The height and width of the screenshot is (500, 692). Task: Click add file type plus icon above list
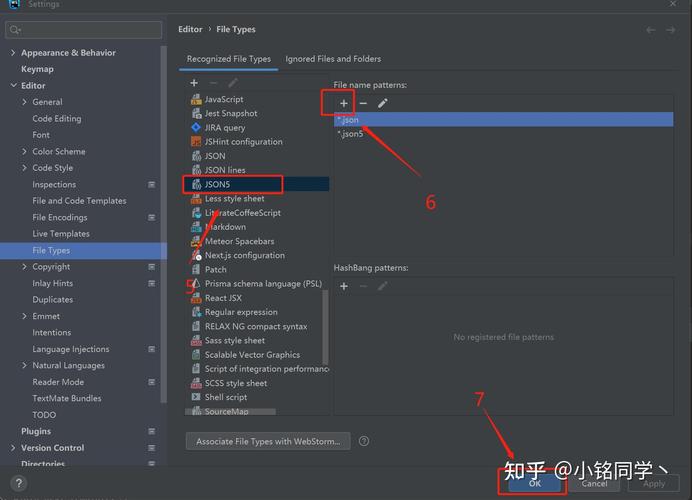point(194,83)
